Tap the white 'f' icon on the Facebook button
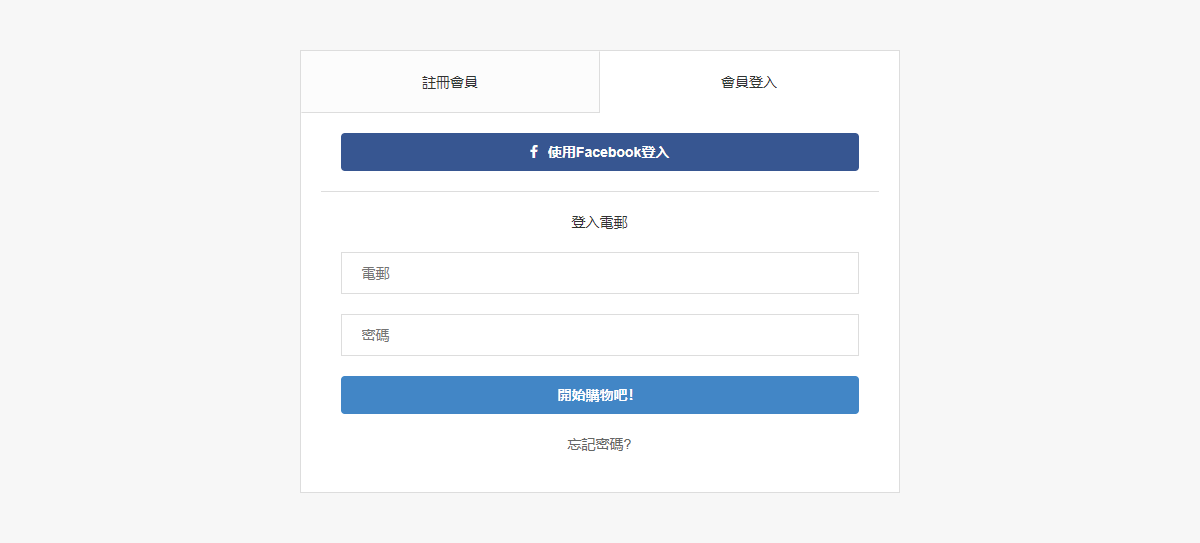1200x543 pixels. pos(534,152)
